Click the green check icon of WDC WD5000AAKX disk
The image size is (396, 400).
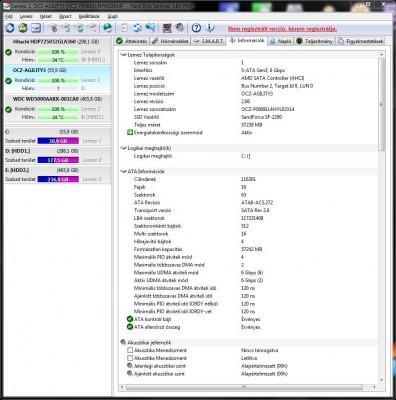[9, 109]
